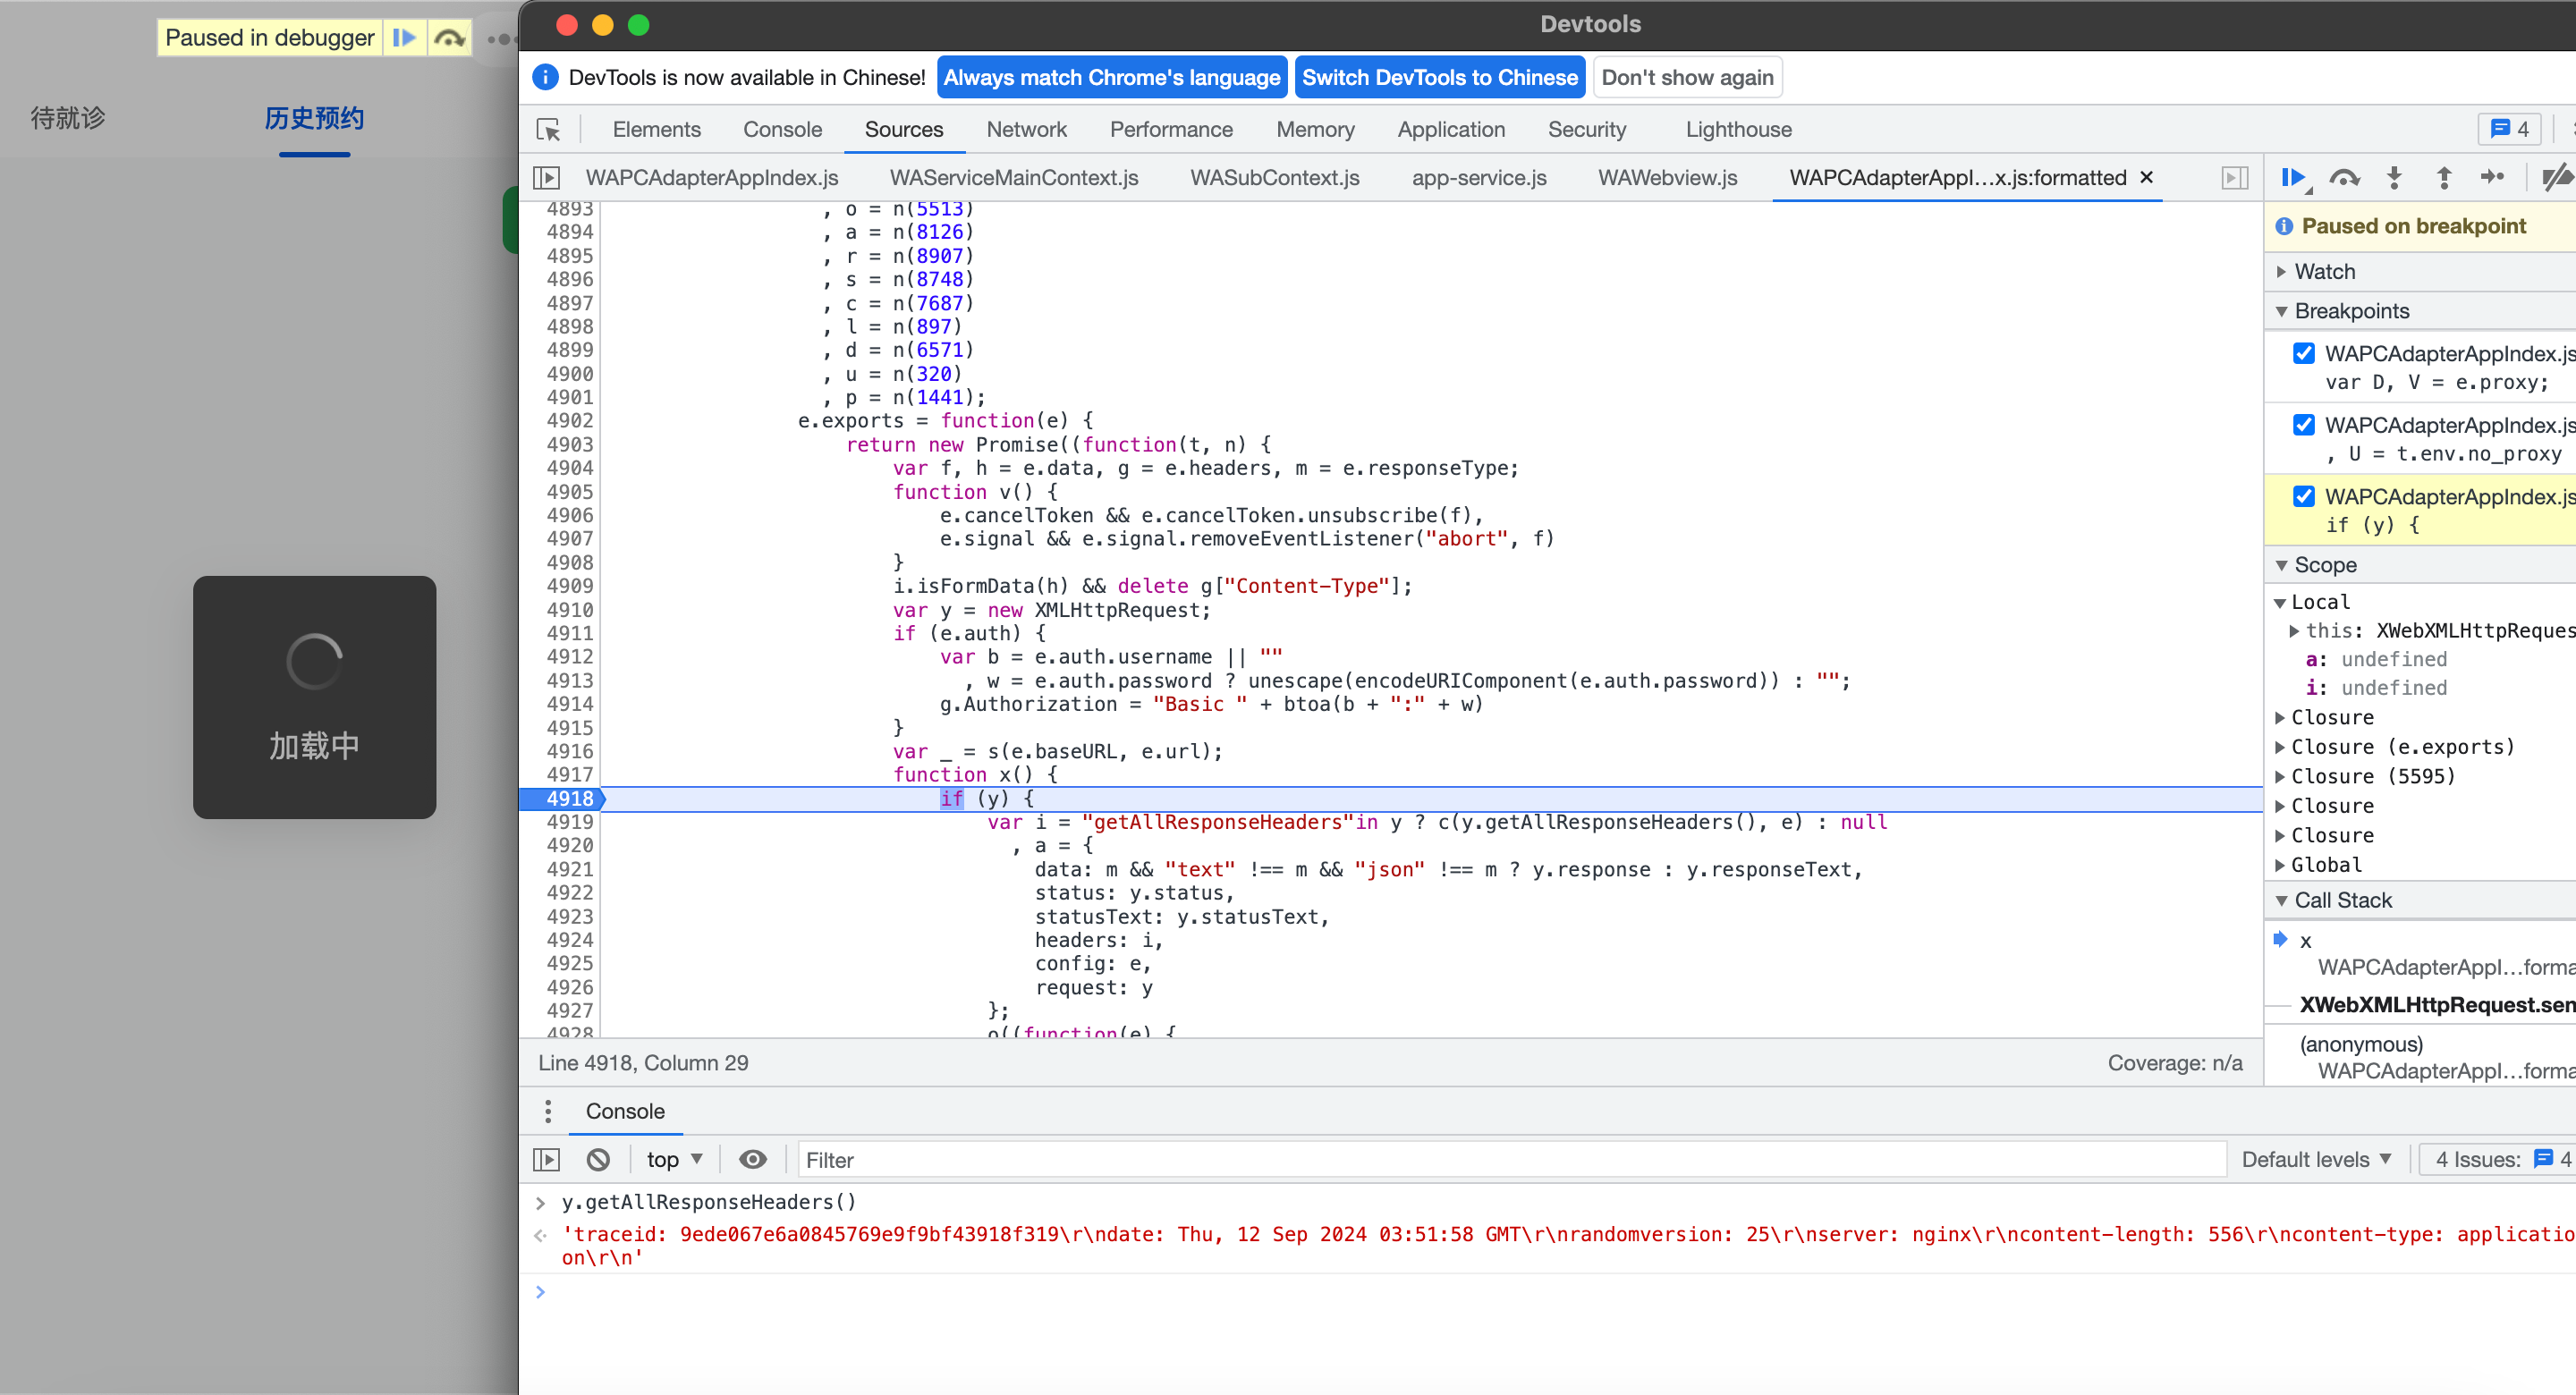2576x1395 pixels.
Task: Click 'Switch DevTools to Chinese' button
Action: click(1439, 78)
